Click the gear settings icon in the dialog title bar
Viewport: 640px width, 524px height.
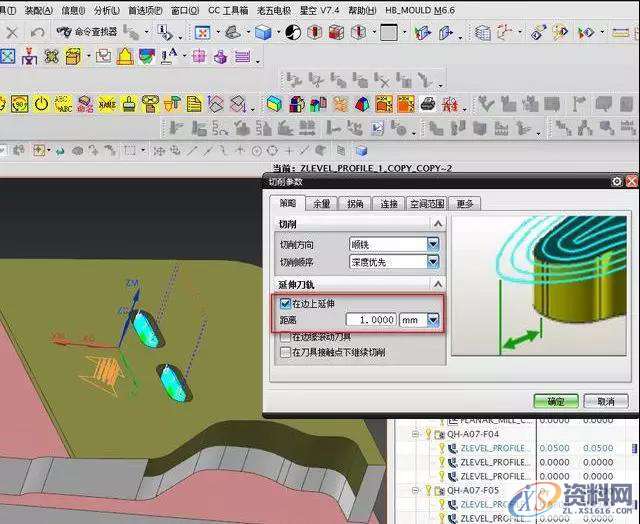(x=617, y=181)
